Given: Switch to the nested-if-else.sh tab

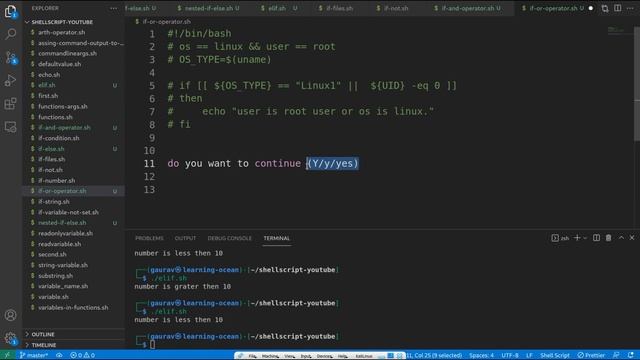Looking at the screenshot, I should 209,8.
